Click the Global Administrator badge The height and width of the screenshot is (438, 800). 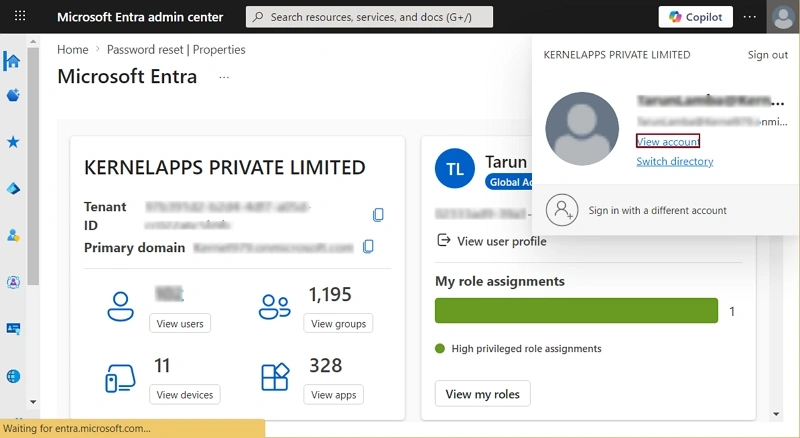[x=509, y=182]
